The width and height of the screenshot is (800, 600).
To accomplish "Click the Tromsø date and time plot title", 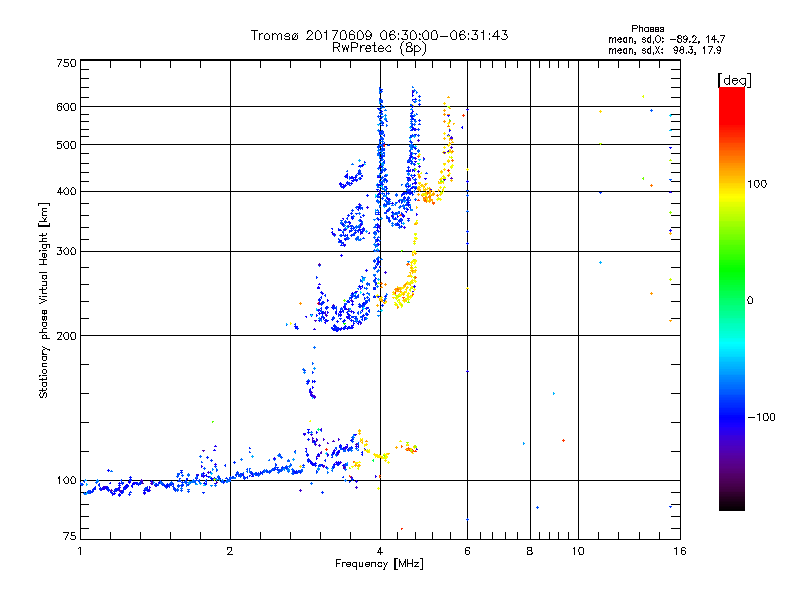I will pos(379,35).
